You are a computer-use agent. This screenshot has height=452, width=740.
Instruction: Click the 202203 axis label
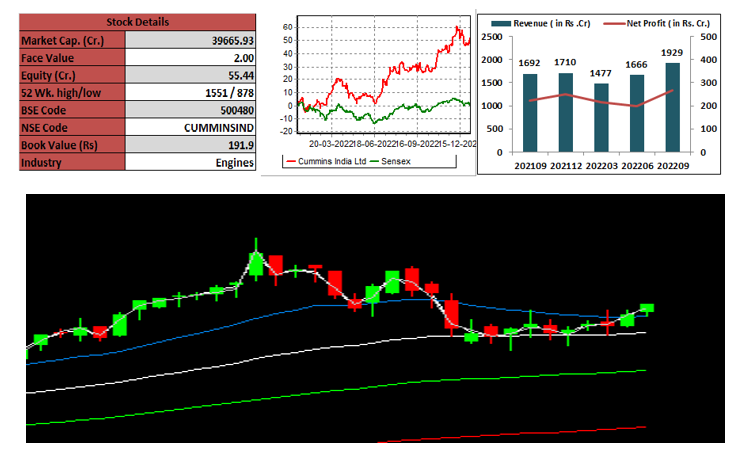[x=602, y=166]
